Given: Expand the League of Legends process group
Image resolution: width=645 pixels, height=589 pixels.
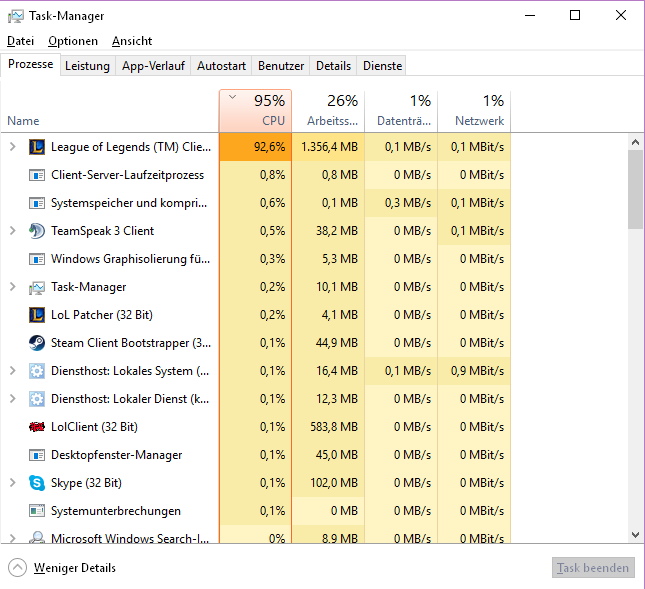Looking at the screenshot, I should click(13, 147).
